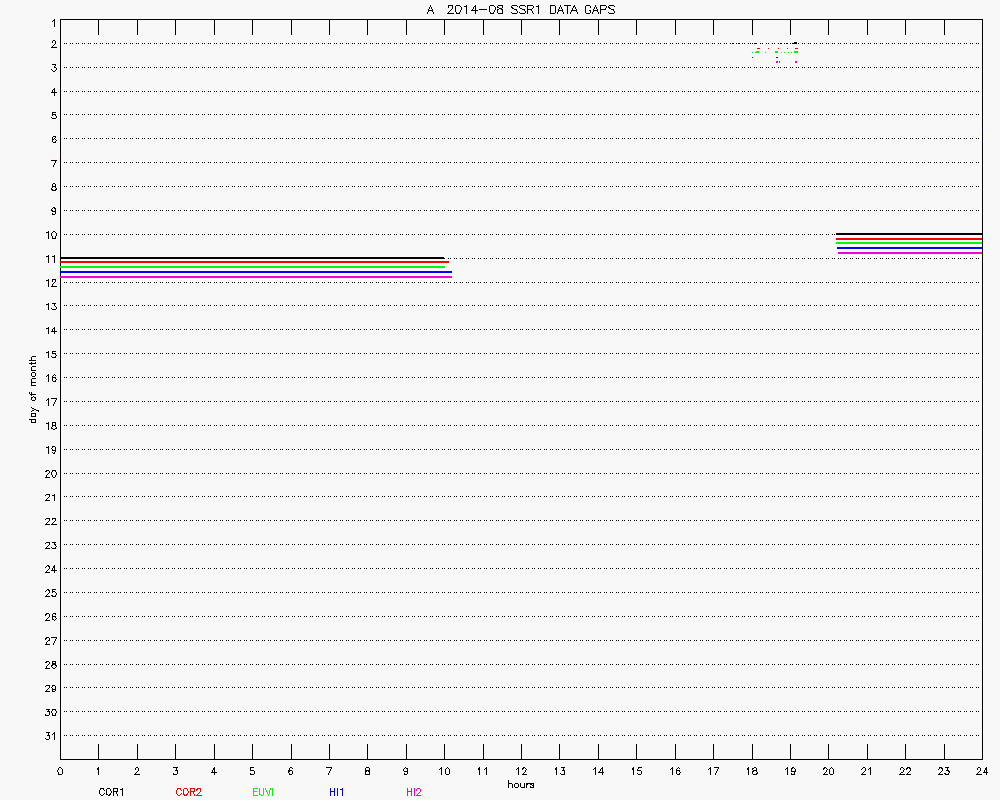Image resolution: width=1000 pixels, height=800 pixels.
Task: Select the blue HI1 legend label
Action: (337, 792)
